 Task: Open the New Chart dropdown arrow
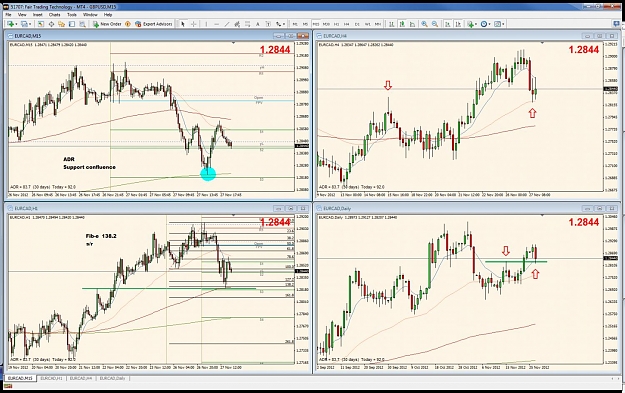pos(16,24)
